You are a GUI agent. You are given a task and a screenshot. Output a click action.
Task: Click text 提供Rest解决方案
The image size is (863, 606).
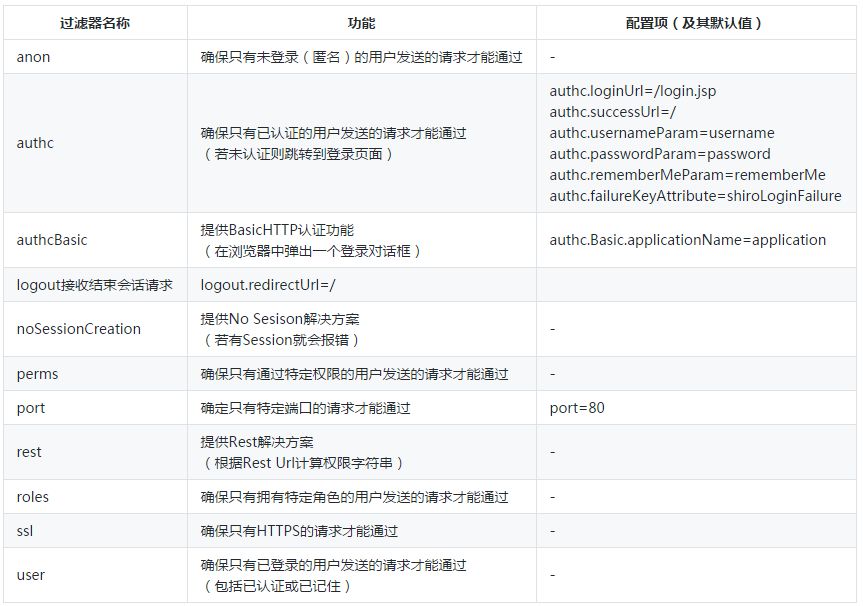pos(257,442)
